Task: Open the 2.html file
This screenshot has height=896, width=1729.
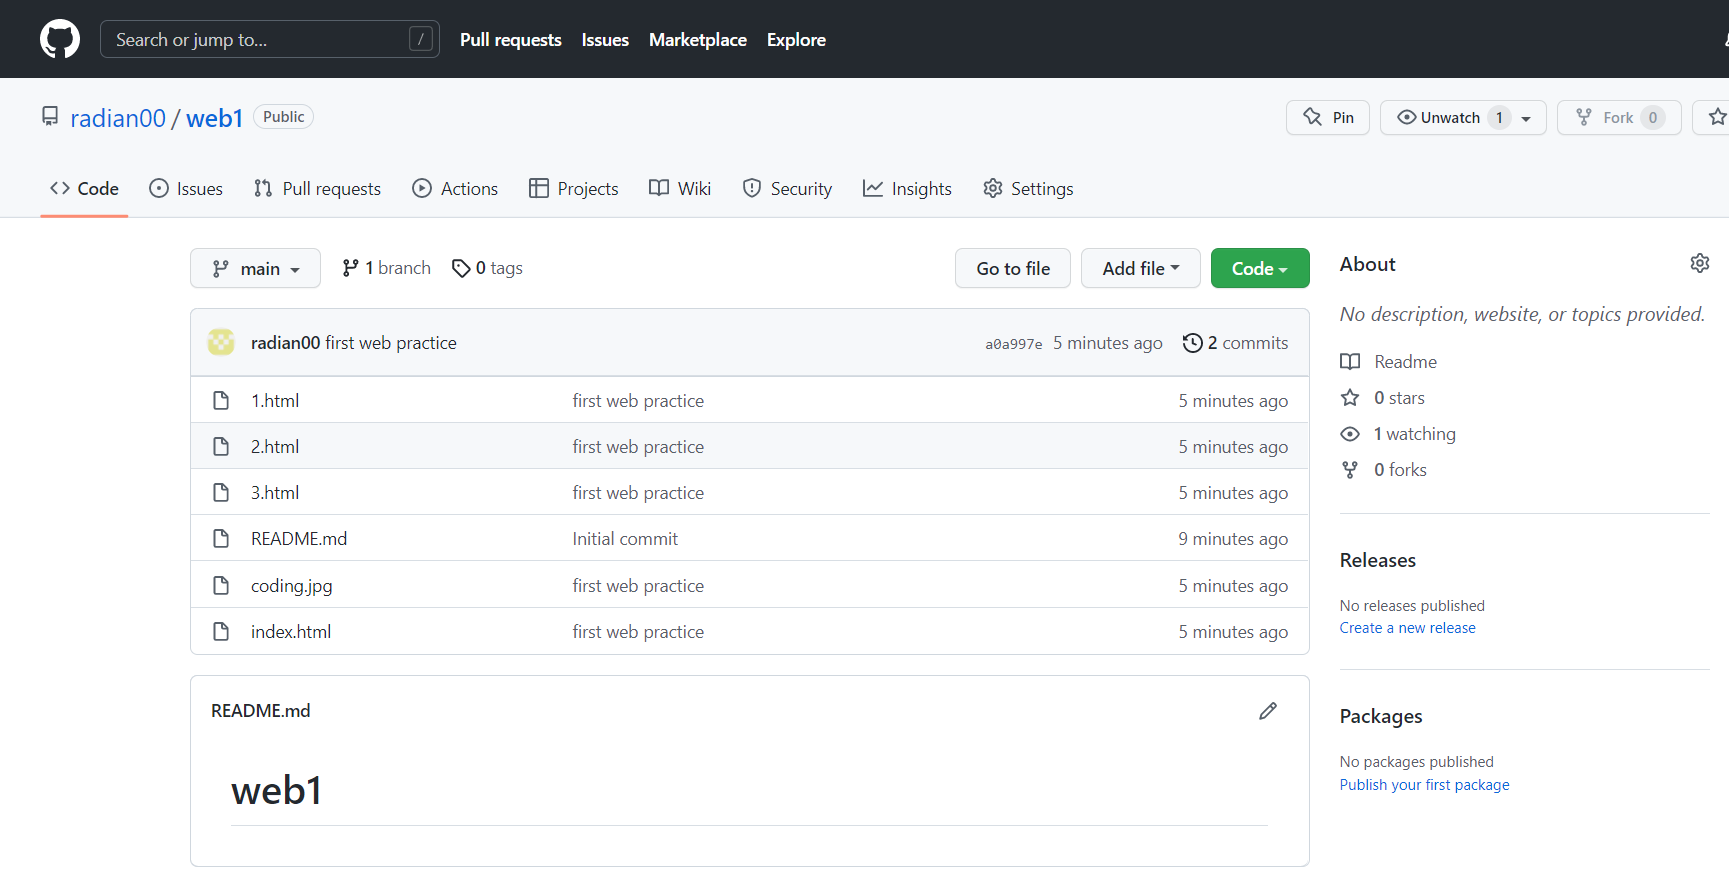Action: pos(275,446)
